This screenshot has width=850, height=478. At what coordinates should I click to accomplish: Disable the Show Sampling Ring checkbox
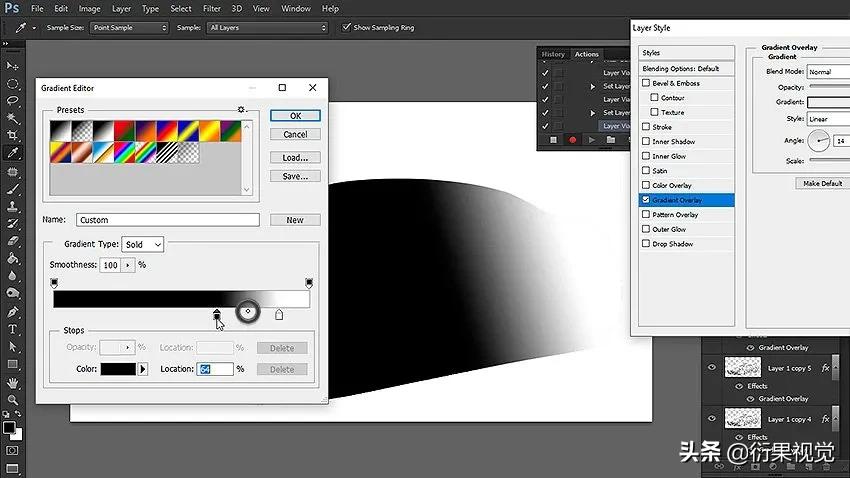click(x=347, y=27)
